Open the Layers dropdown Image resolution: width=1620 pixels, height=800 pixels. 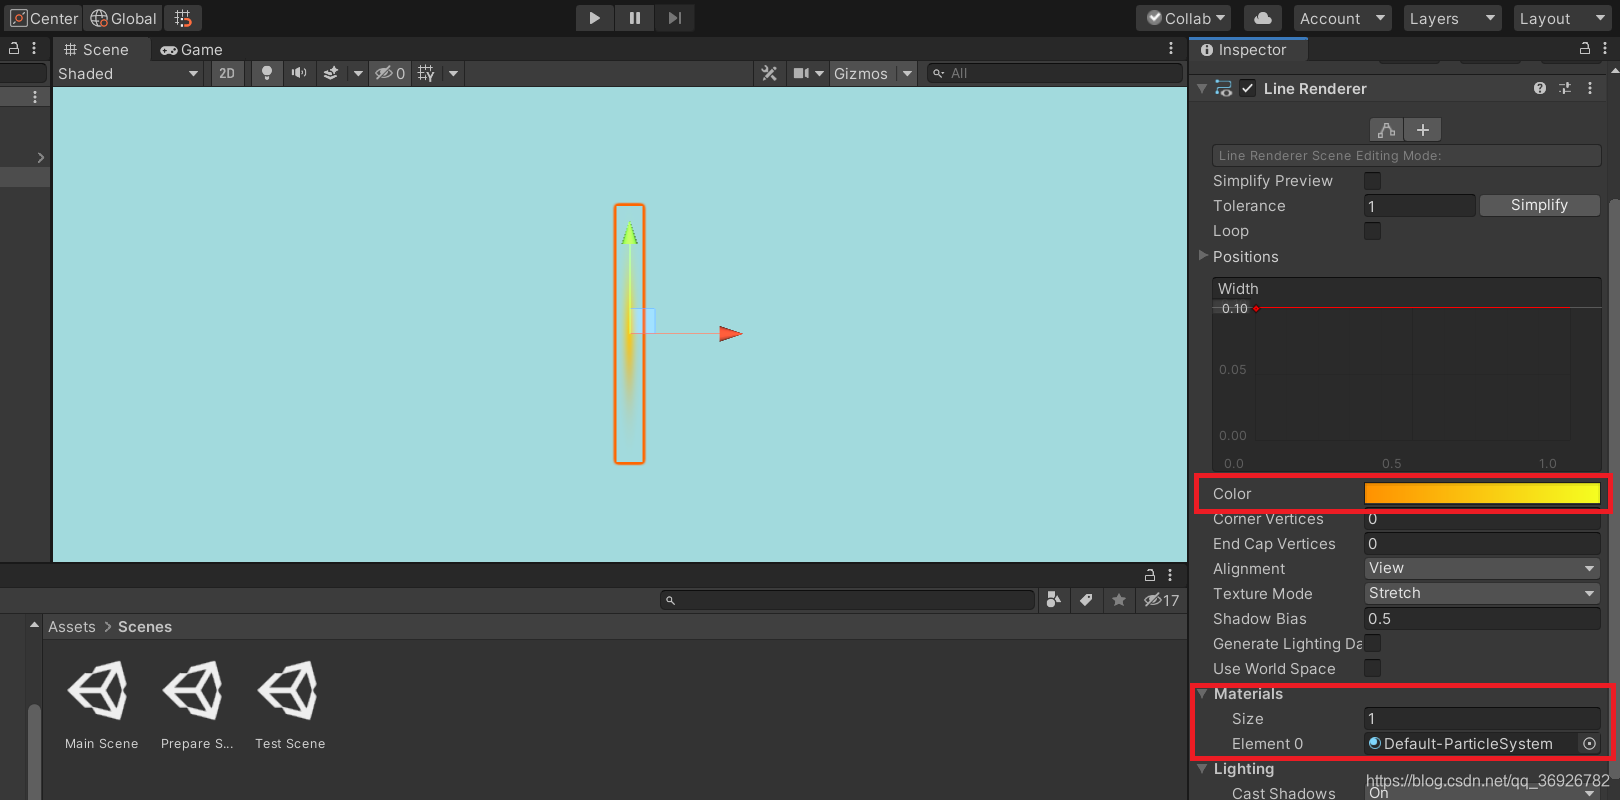point(1452,18)
